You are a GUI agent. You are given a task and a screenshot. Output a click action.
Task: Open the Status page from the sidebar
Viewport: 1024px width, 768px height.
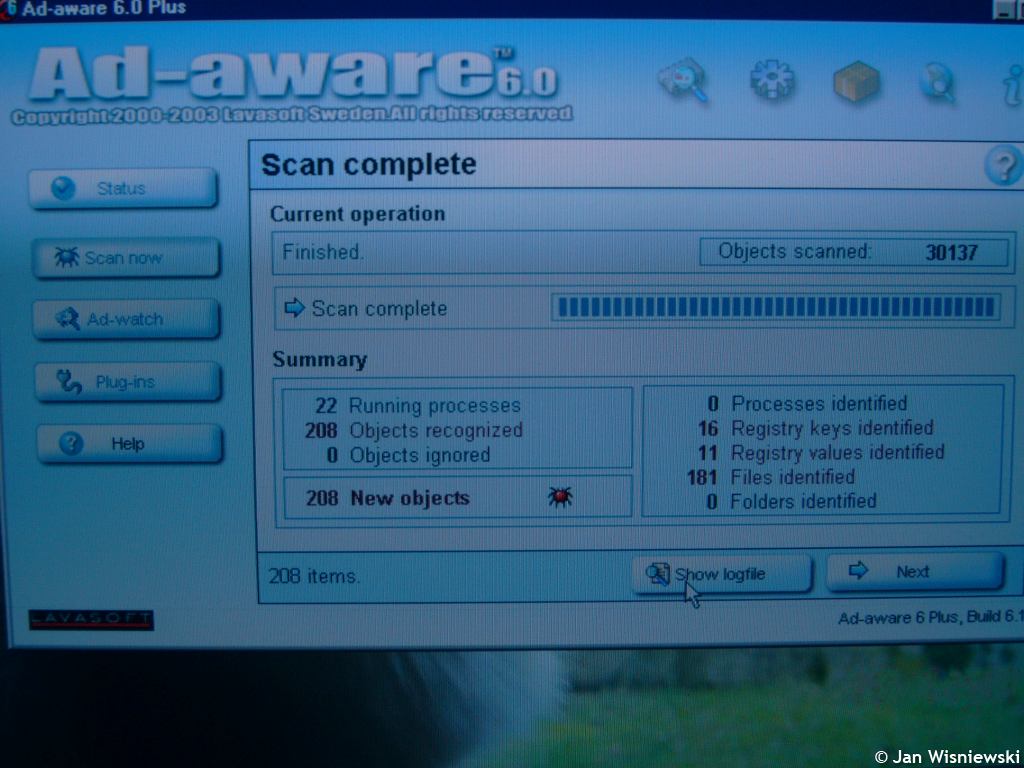[x=122, y=188]
